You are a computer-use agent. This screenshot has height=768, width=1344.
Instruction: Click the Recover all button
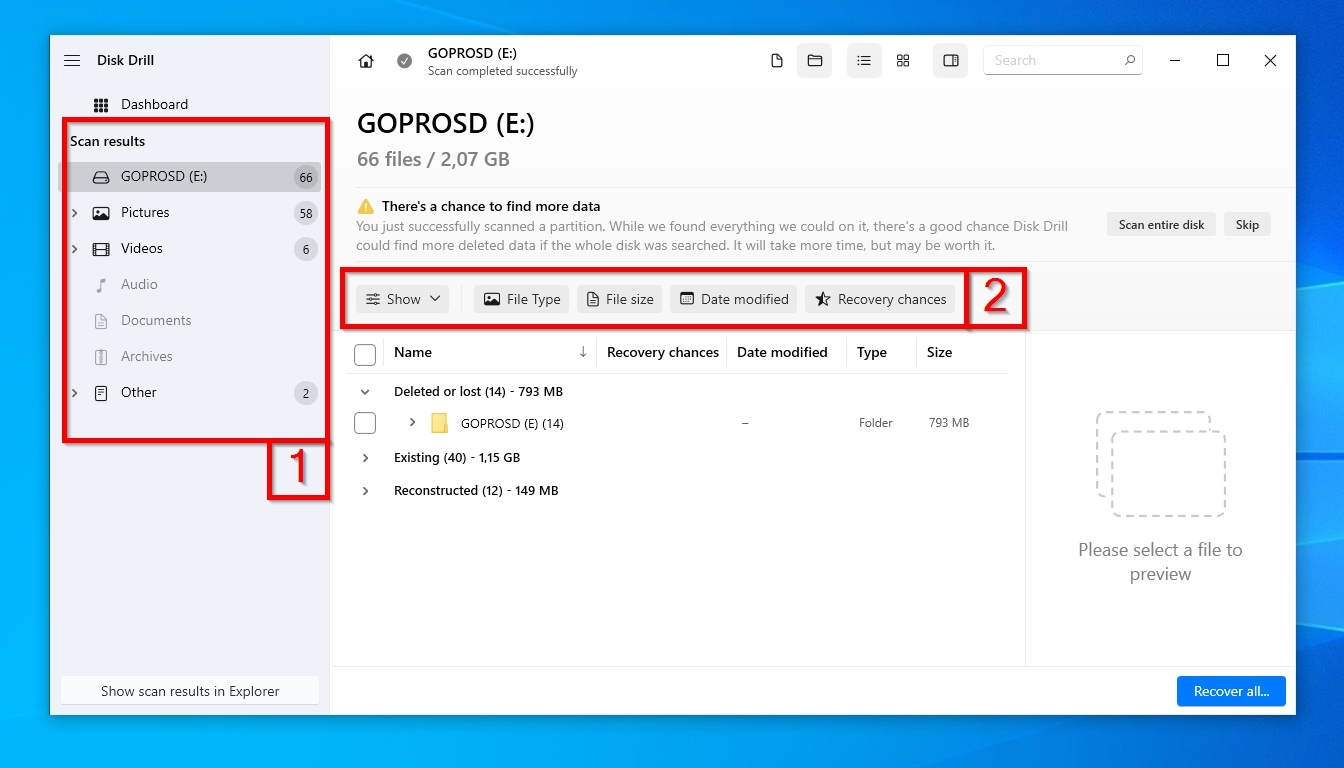1230,691
